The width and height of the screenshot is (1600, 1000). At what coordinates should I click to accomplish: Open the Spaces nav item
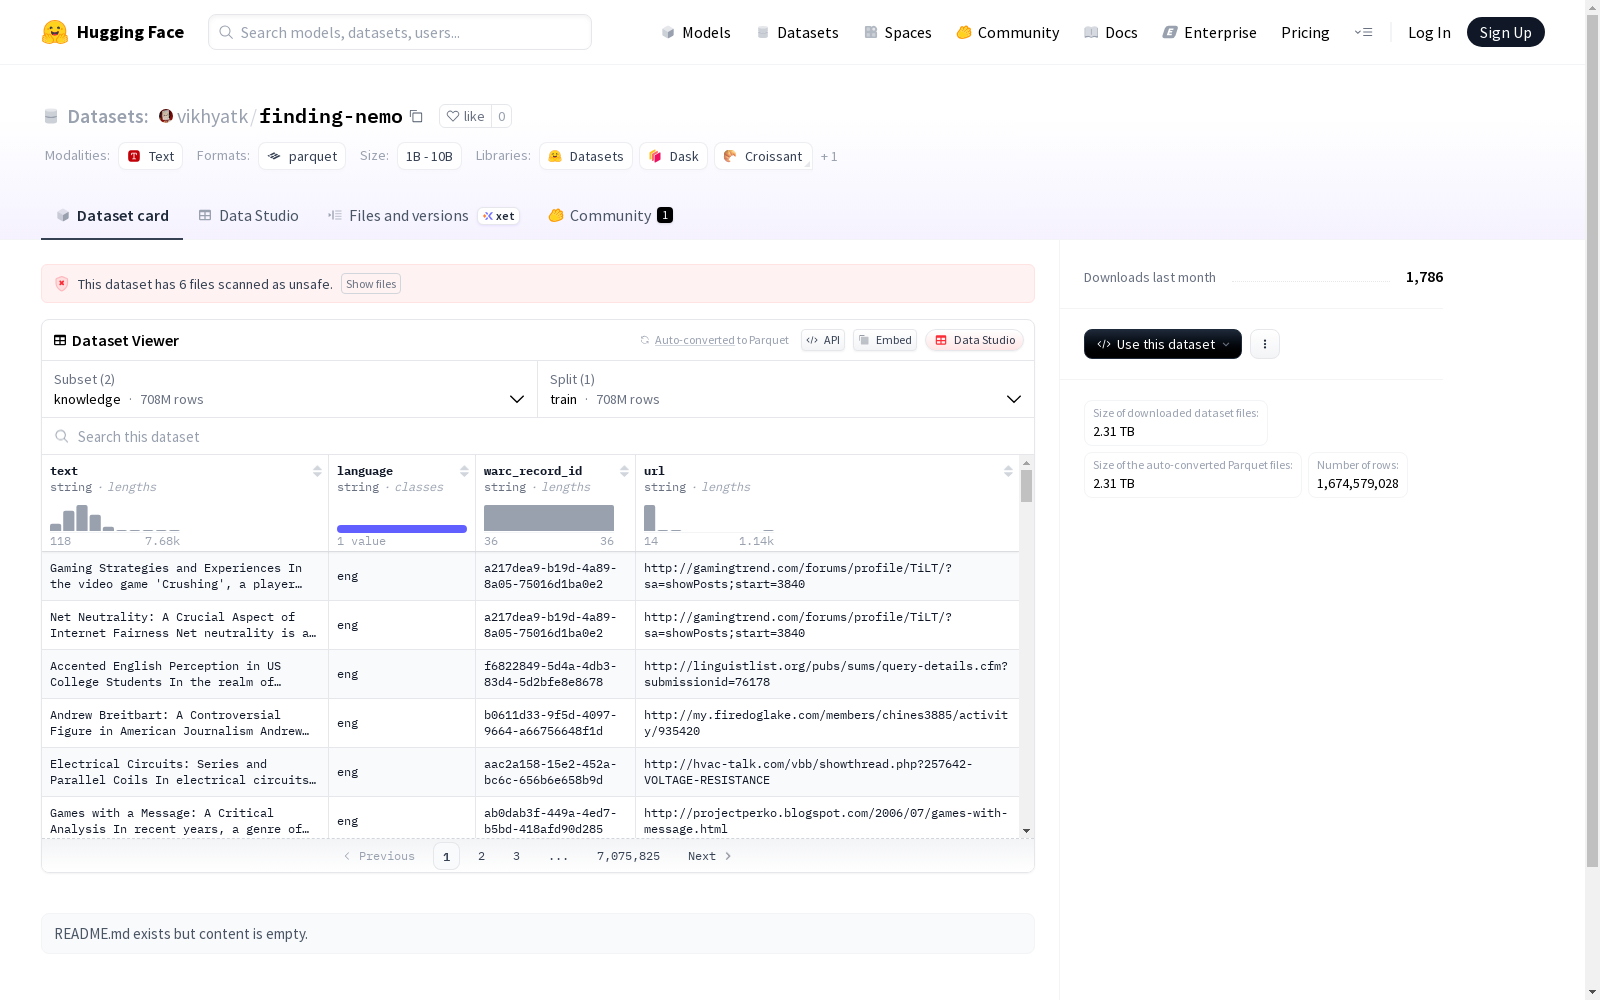coord(898,32)
